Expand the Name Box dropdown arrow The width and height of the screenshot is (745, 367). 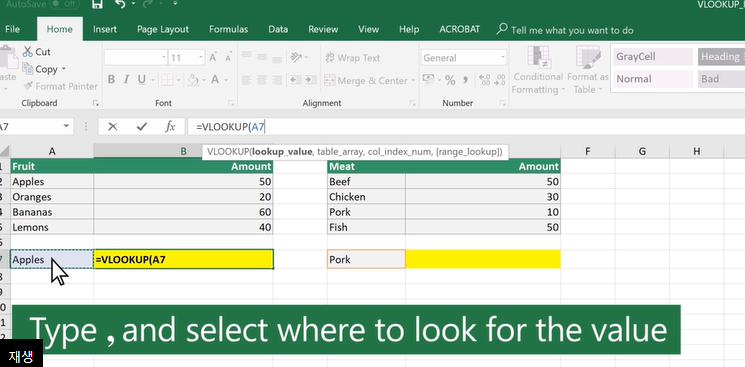[x=66, y=126]
